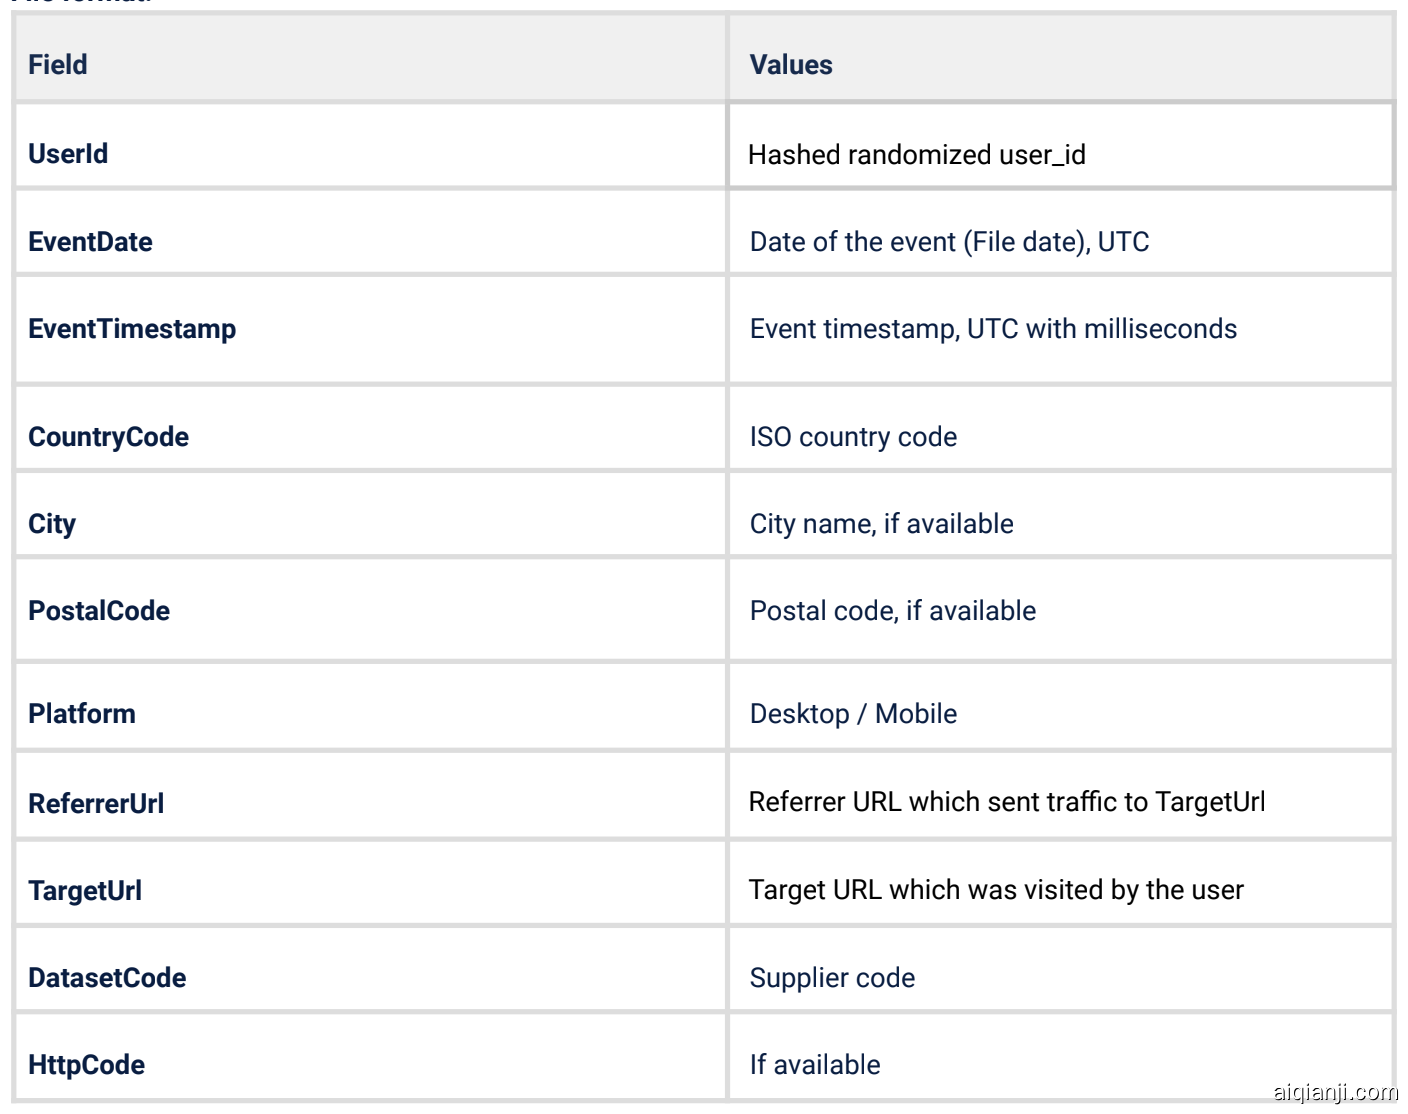Click the 'City name, if available' value

click(881, 524)
